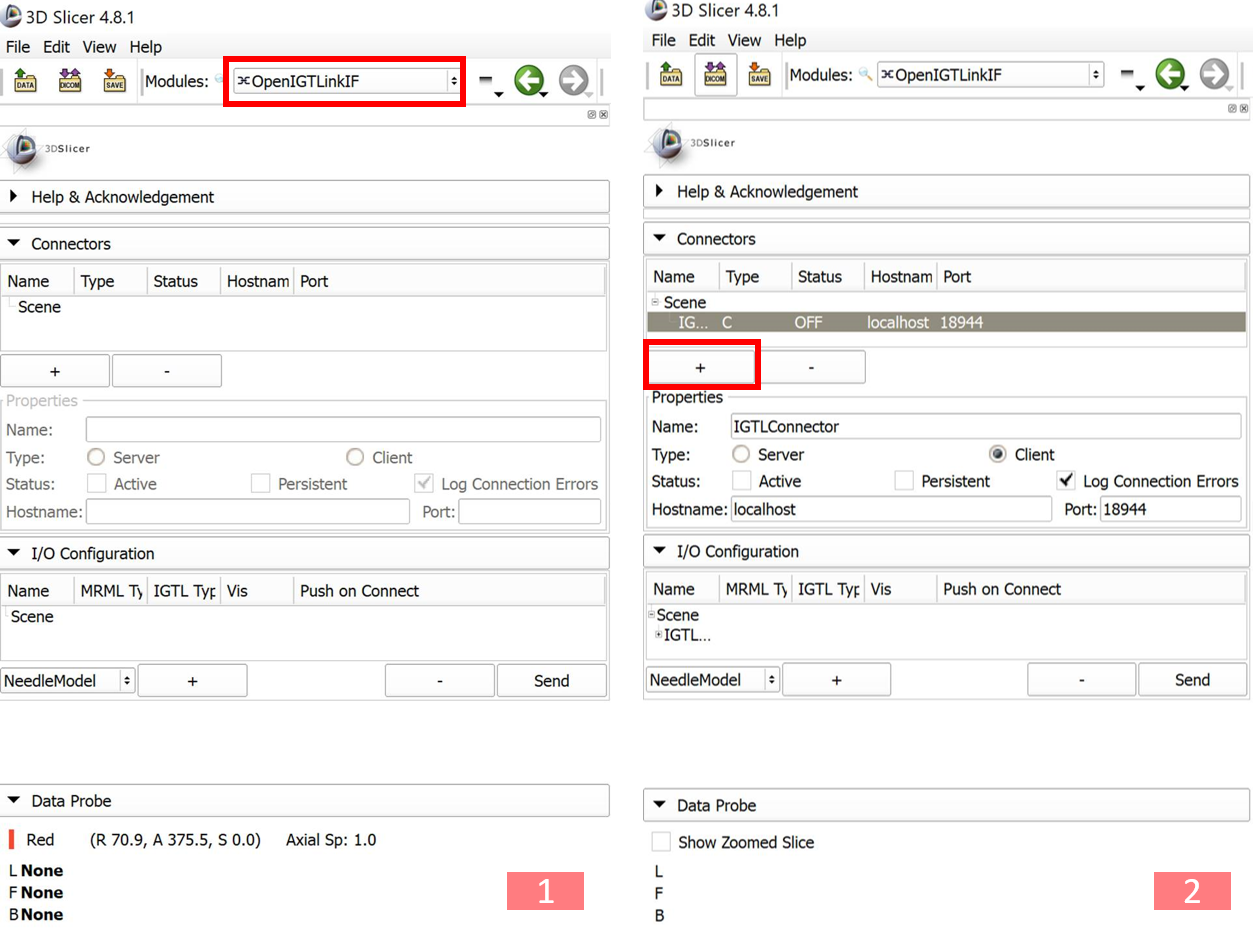Collapse the Data Probe section in left window
Screen dimensions: 1253x936
point(305,801)
